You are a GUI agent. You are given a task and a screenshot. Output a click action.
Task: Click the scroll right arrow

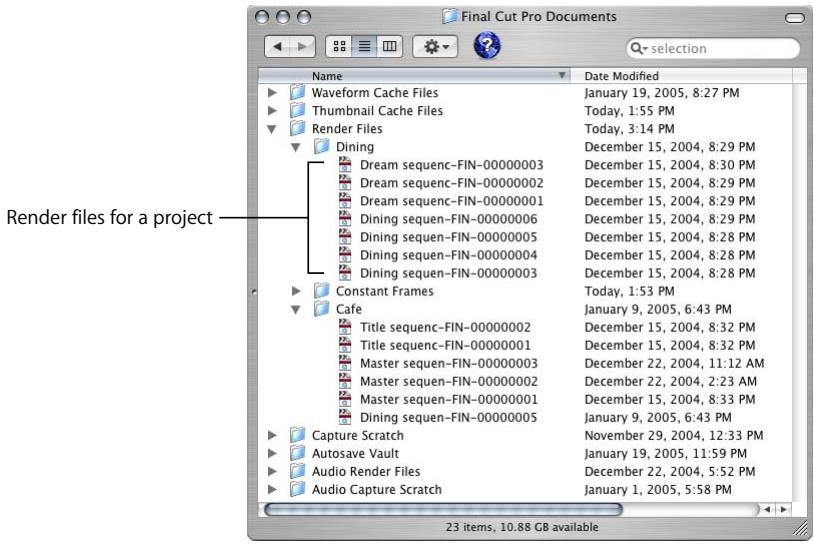pos(783,510)
